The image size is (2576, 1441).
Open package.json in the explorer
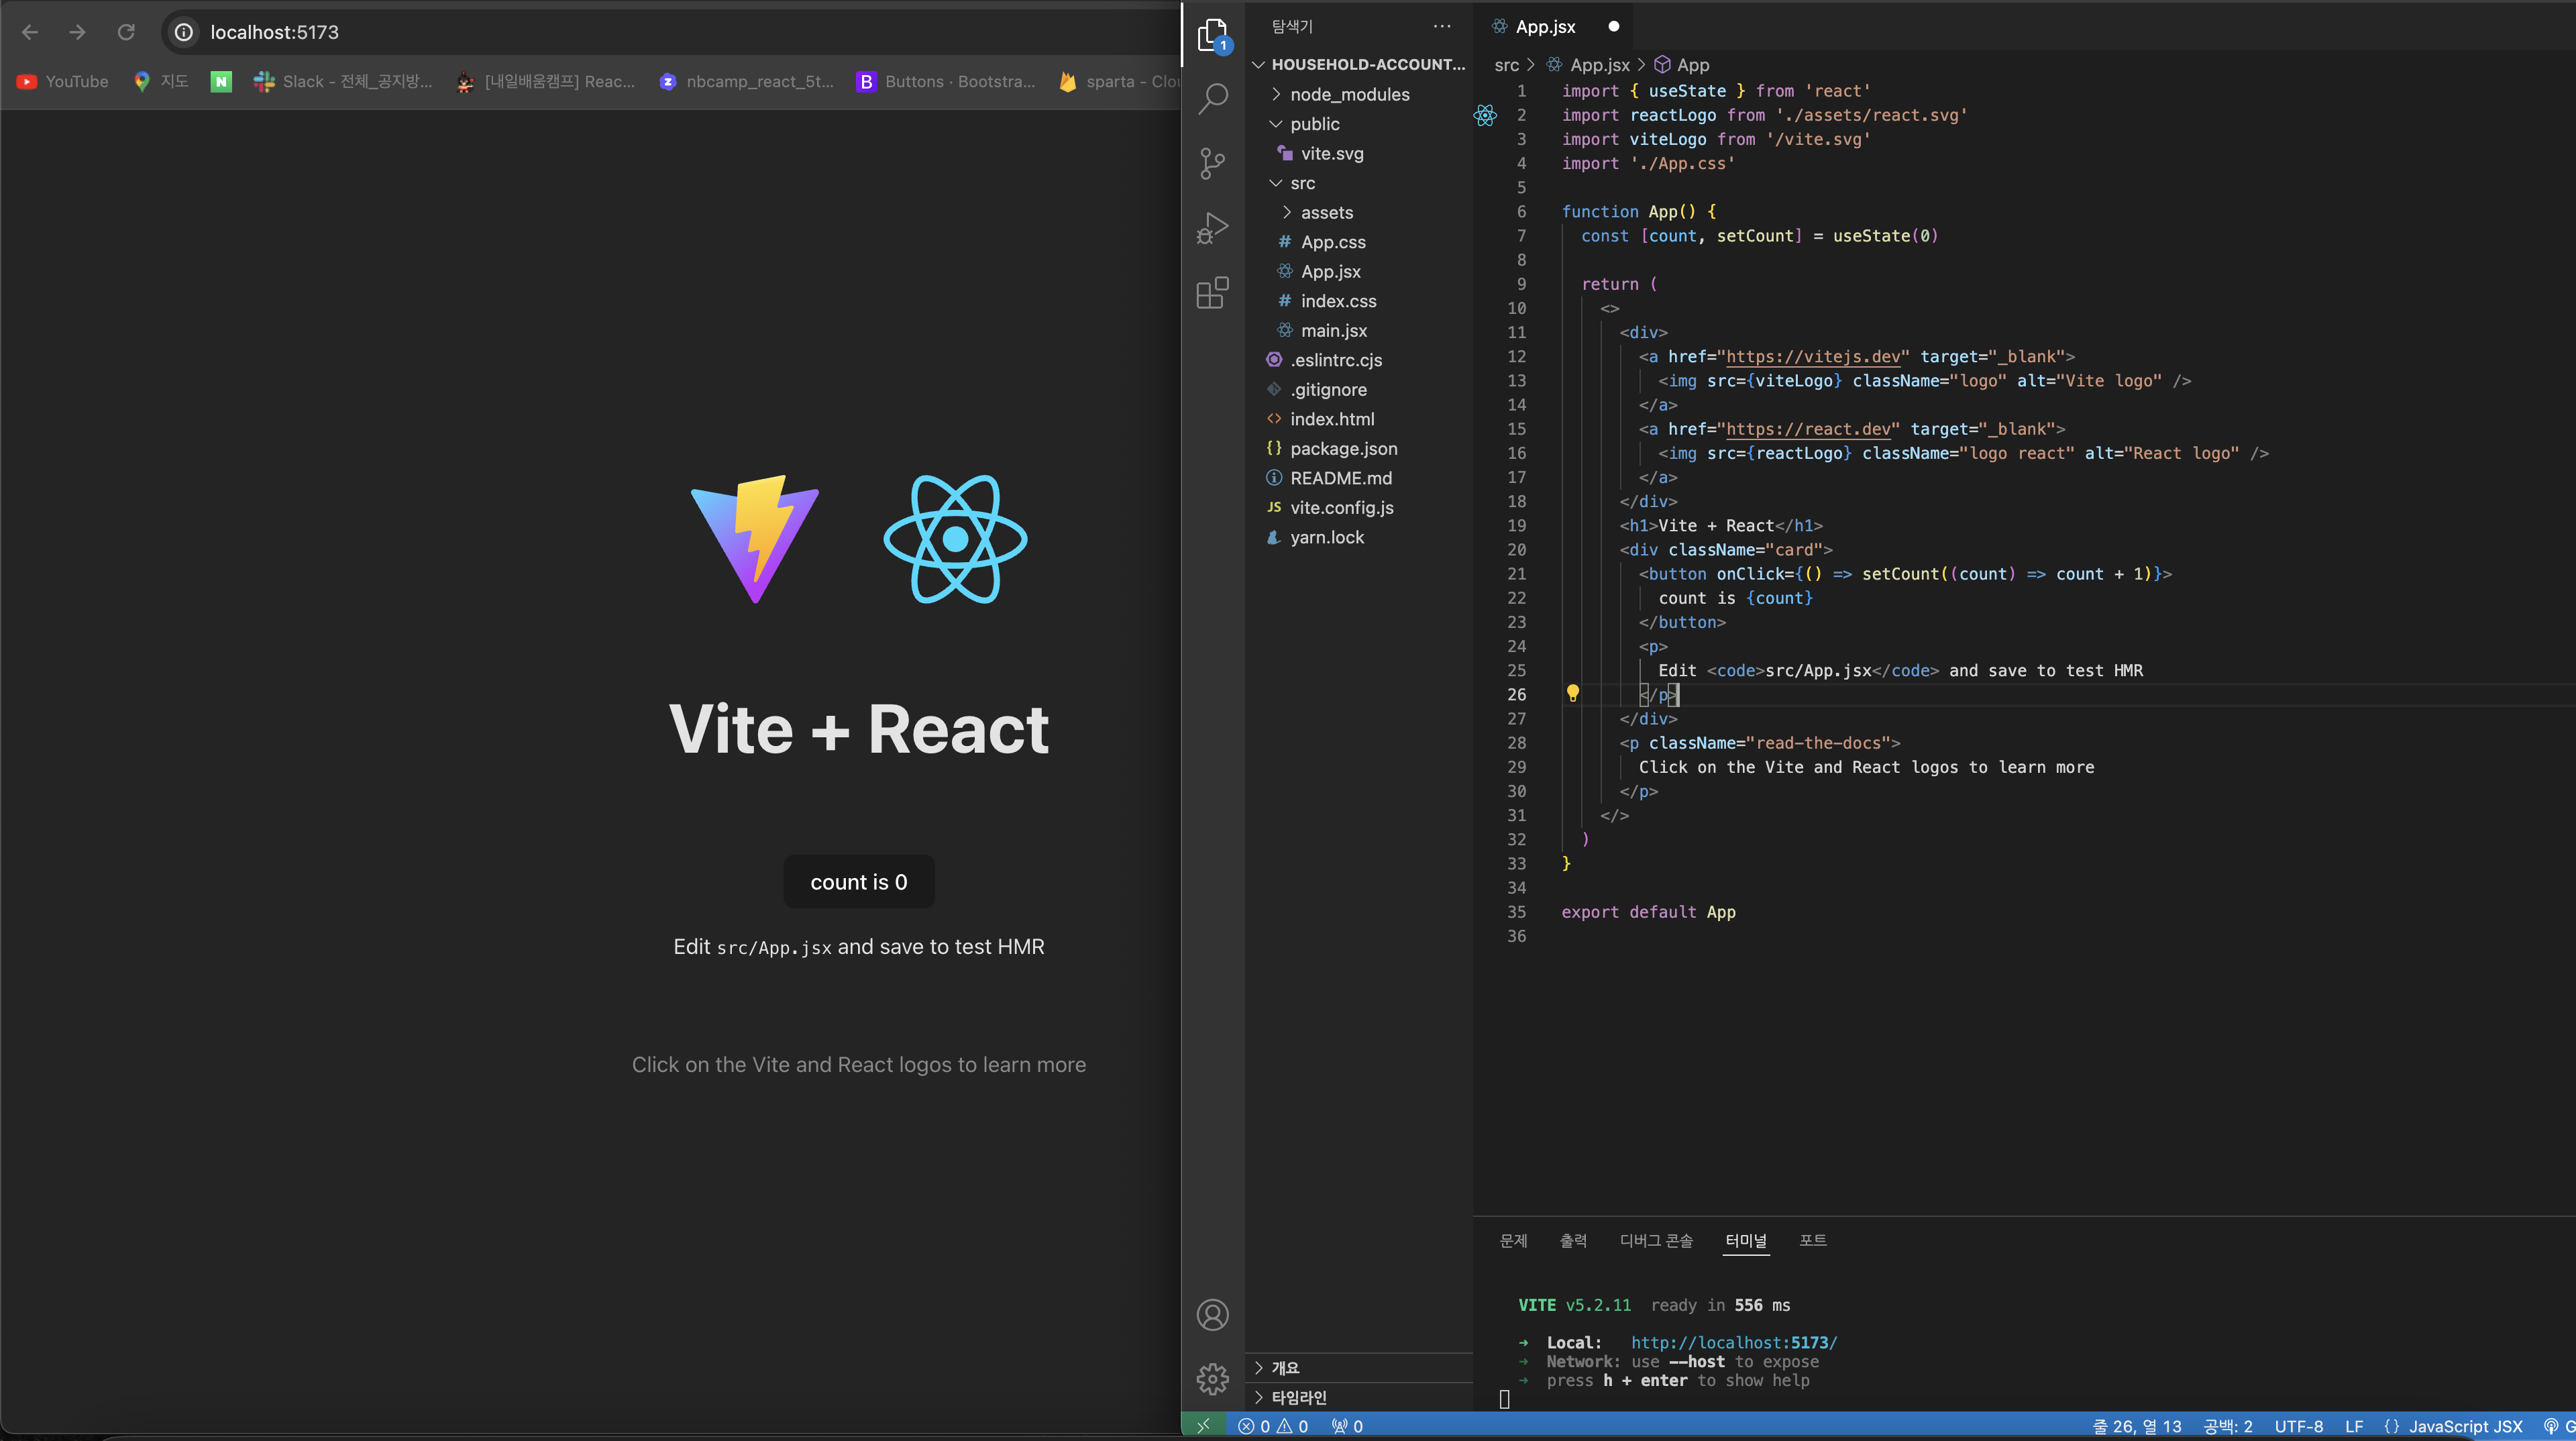click(x=1343, y=448)
